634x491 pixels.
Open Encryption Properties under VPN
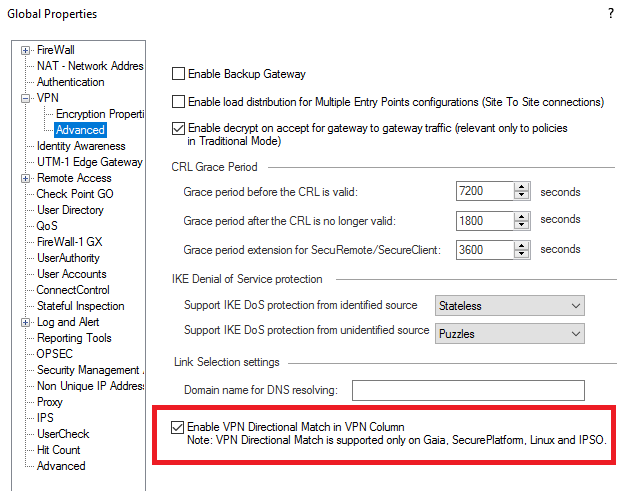coord(100,114)
